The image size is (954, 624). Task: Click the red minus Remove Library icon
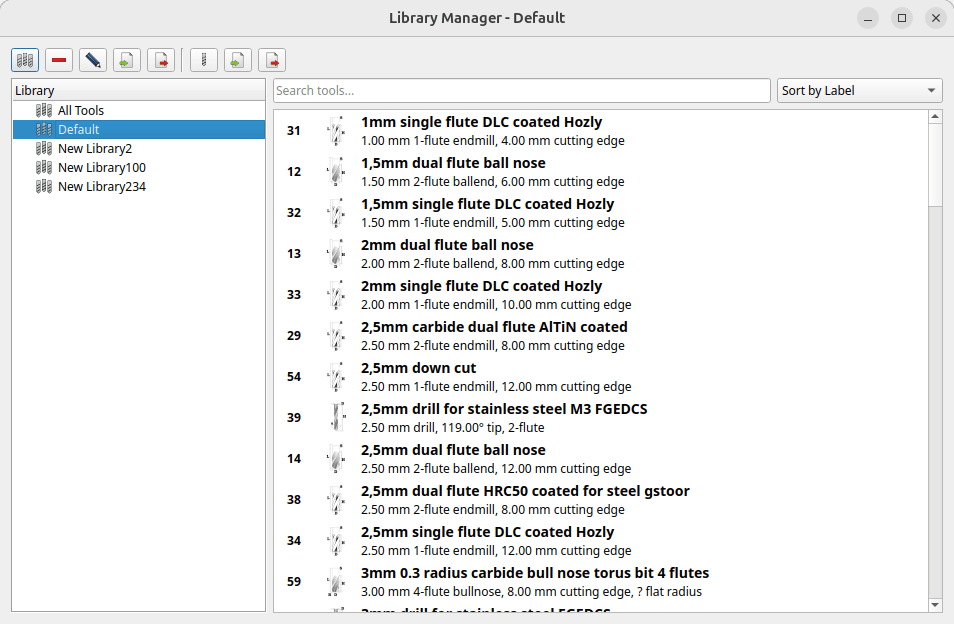(x=59, y=60)
